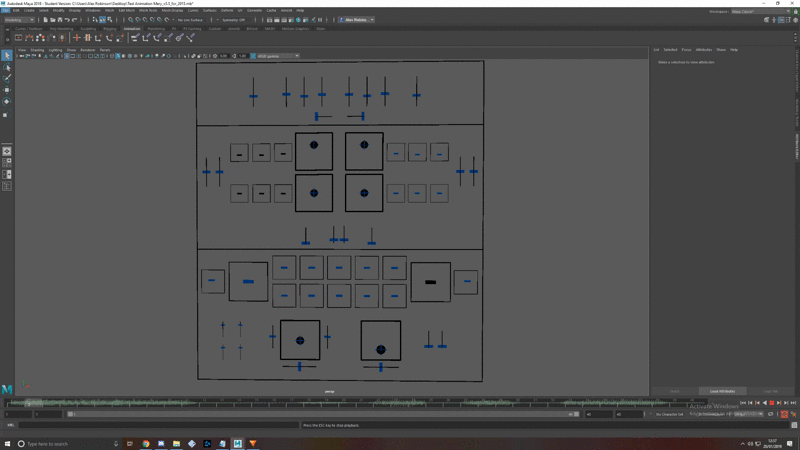Open the Workspace Maya Classic dropdown

pos(760,11)
